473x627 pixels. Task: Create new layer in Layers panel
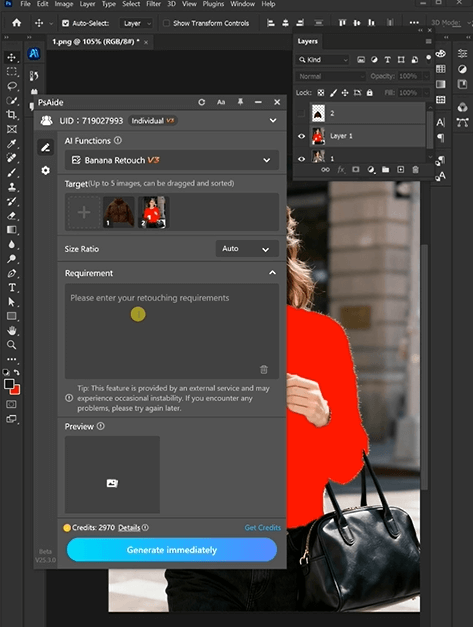[401, 170]
